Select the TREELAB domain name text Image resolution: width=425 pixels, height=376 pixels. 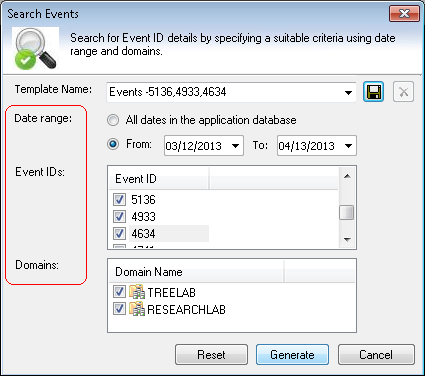point(172,292)
